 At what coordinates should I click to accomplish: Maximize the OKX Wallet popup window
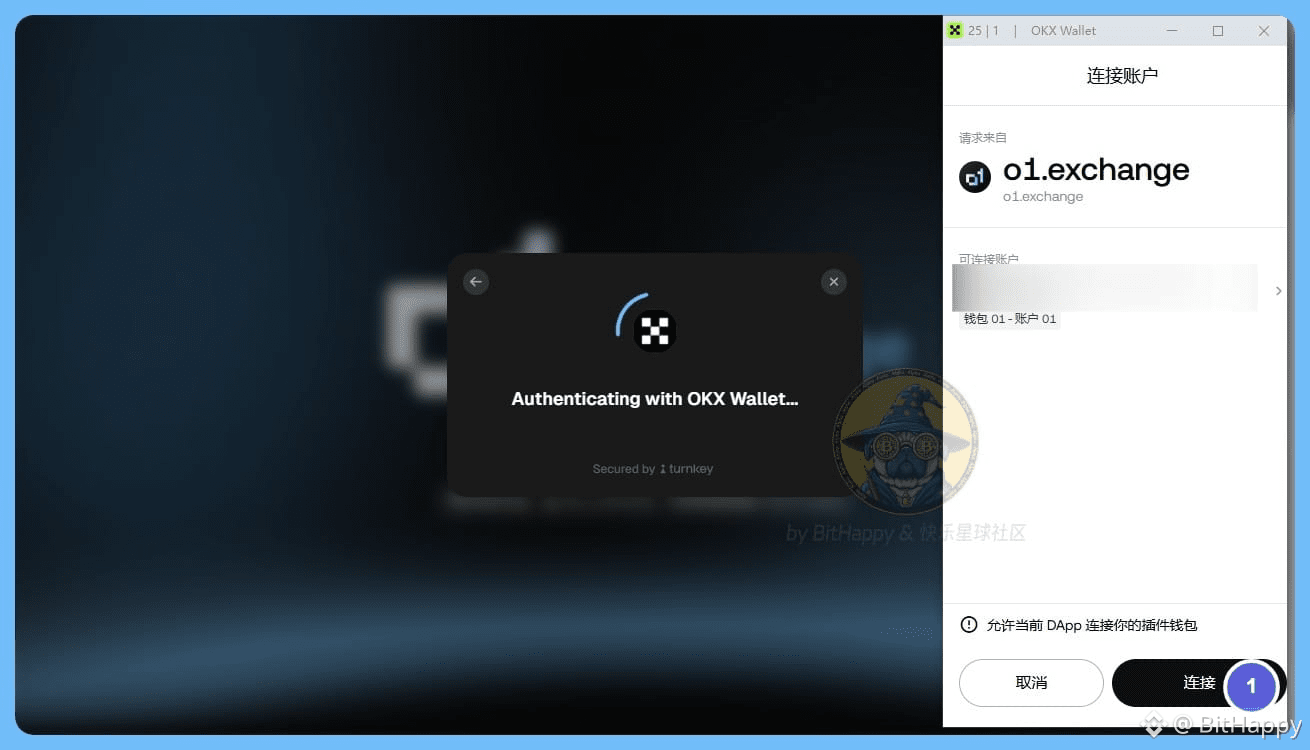pyautogui.click(x=1218, y=31)
